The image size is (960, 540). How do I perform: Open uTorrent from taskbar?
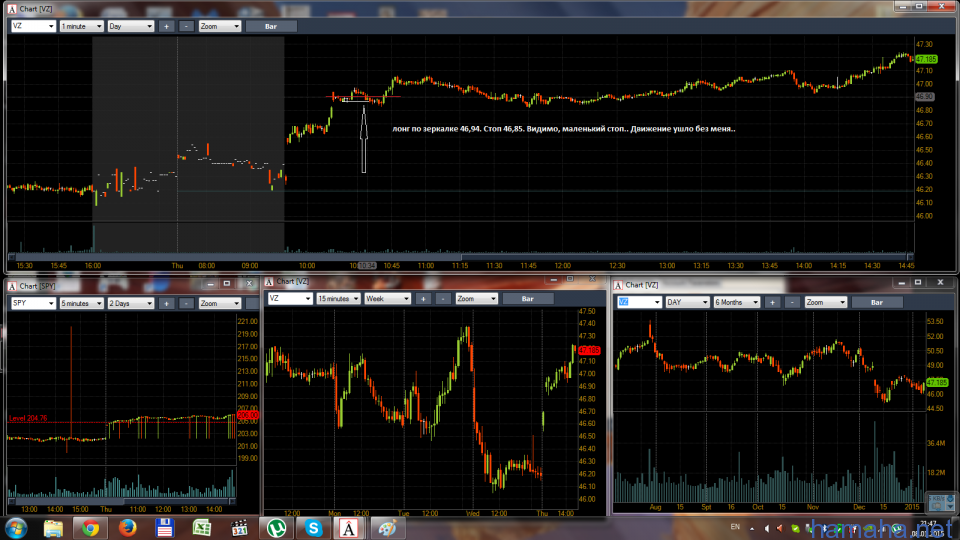click(x=276, y=528)
